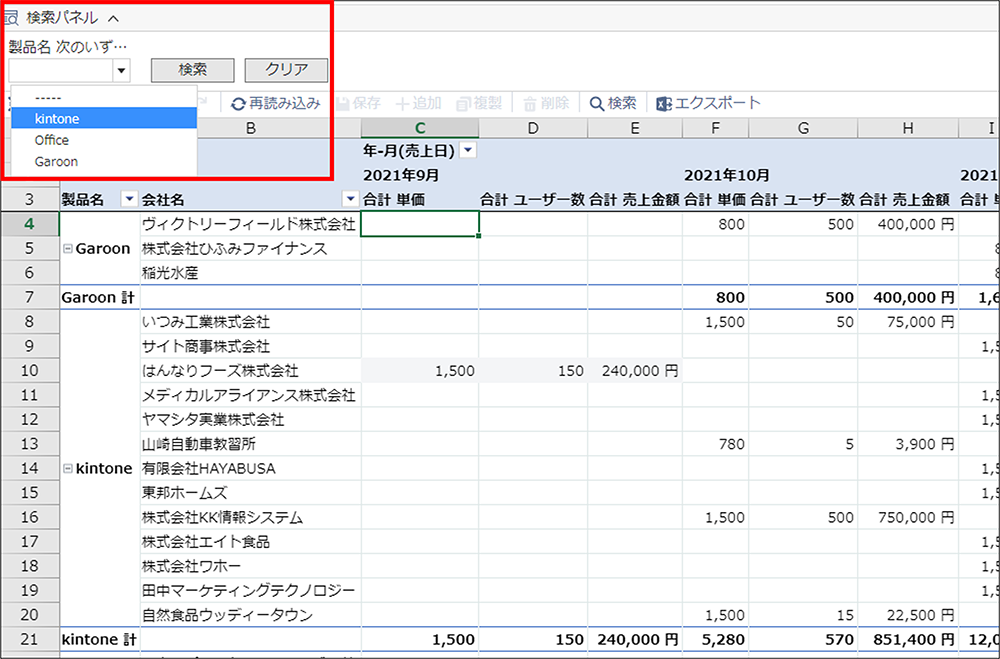Select column B header
This screenshot has width=1000, height=659.
(251, 128)
